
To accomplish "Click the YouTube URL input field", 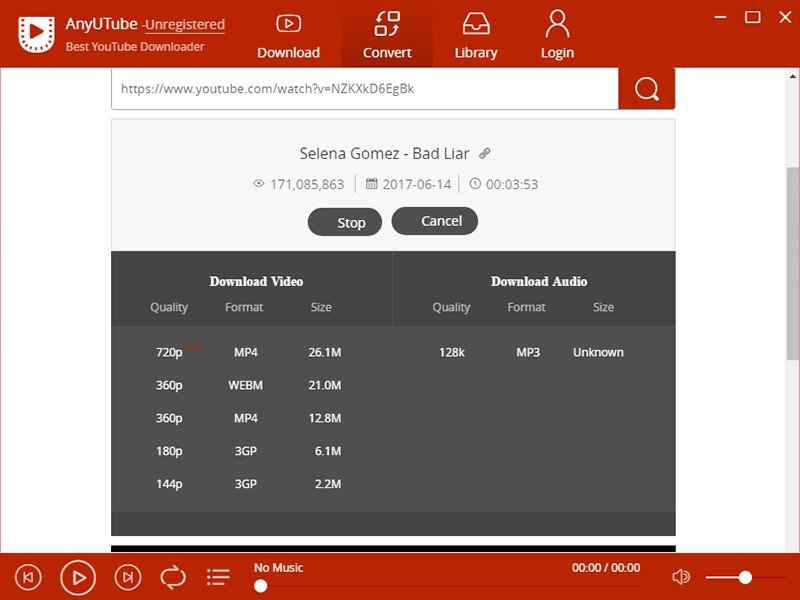I will tap(365, 89).
